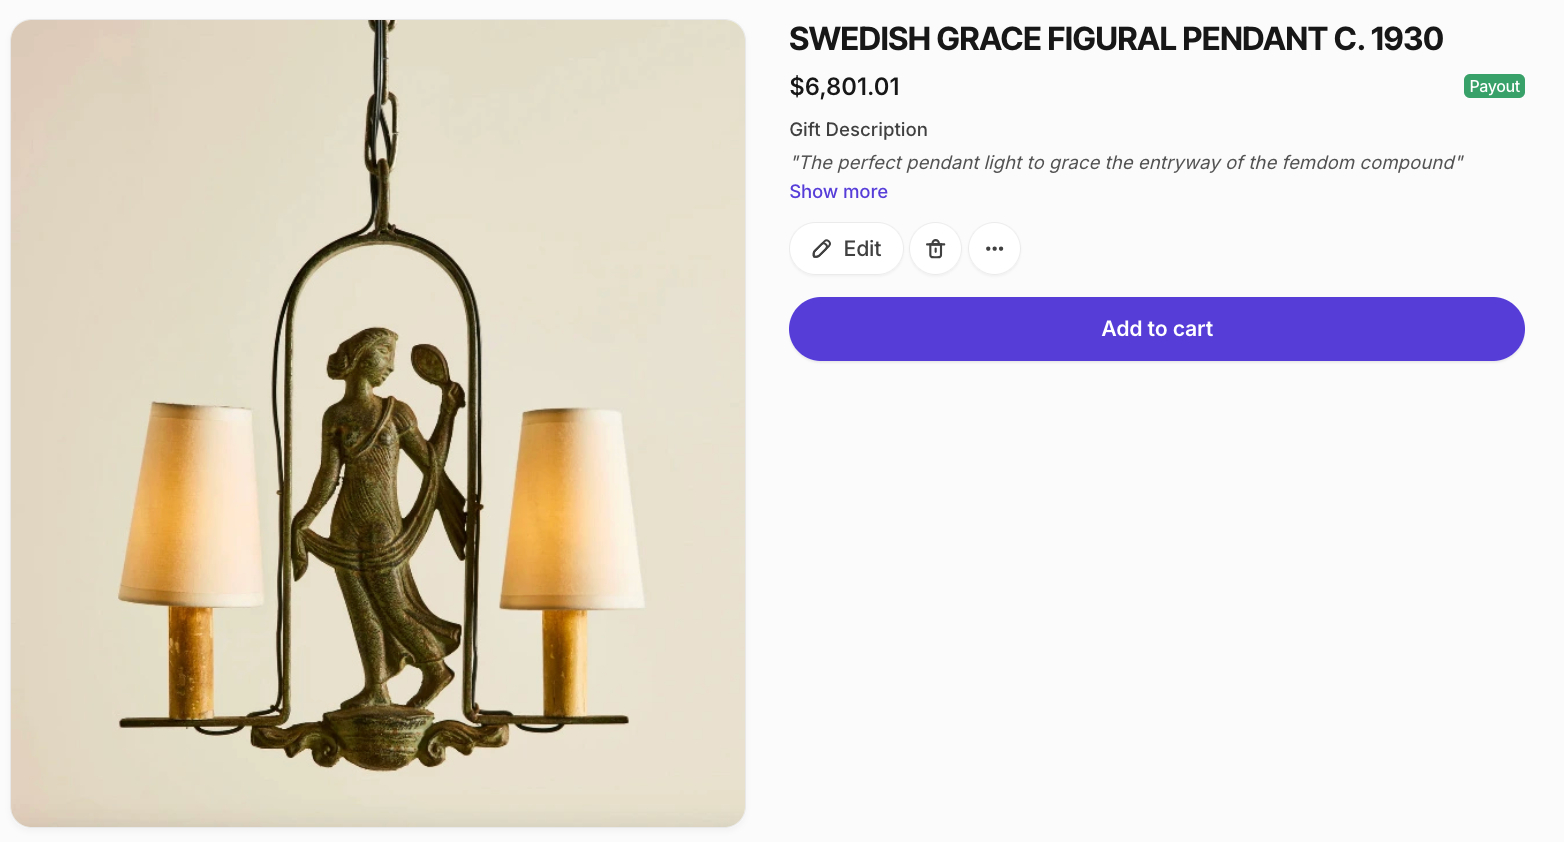Open the three-dot more options menu

[x=994, y=249]
